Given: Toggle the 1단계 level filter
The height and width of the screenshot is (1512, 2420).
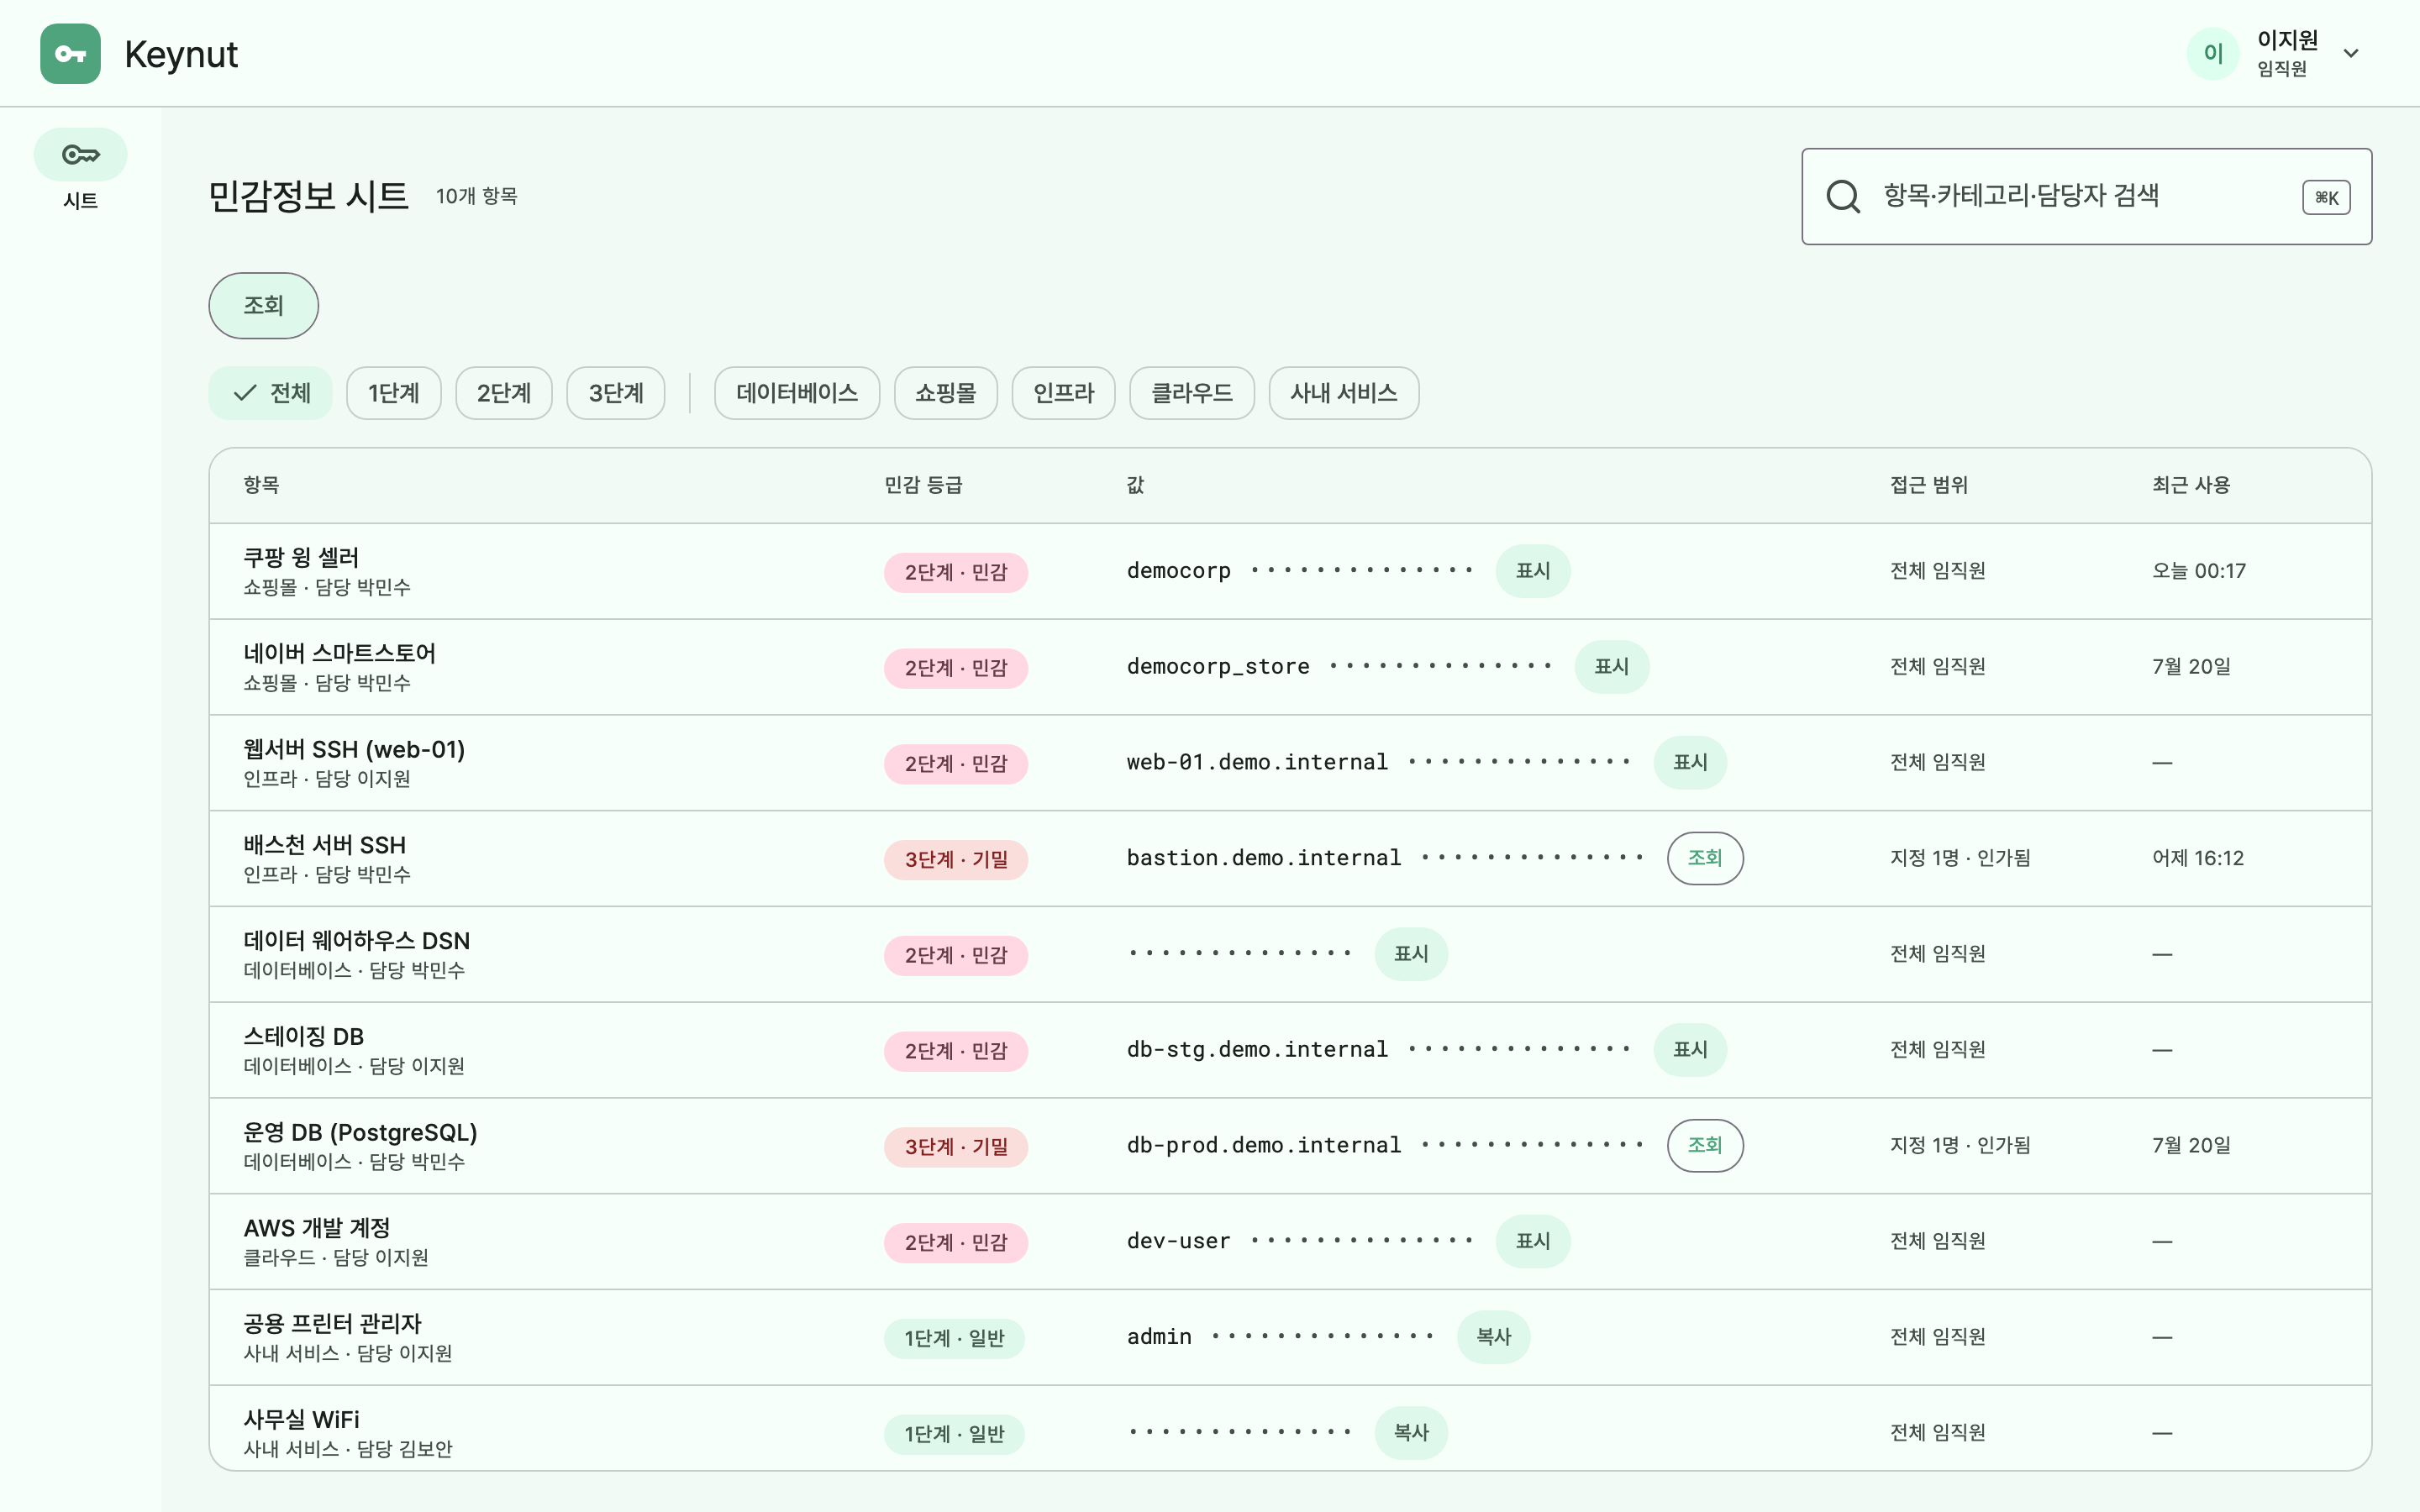Looking at the screenshot, I should pos(394,393).
